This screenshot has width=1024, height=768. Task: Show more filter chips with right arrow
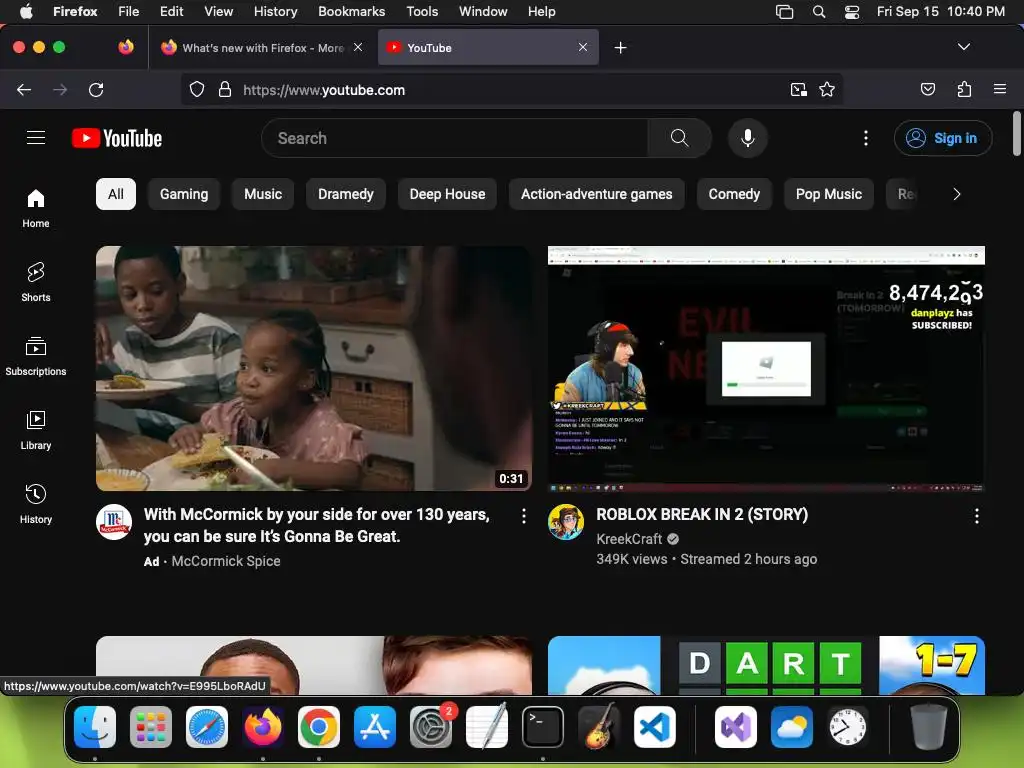[956, 194]
